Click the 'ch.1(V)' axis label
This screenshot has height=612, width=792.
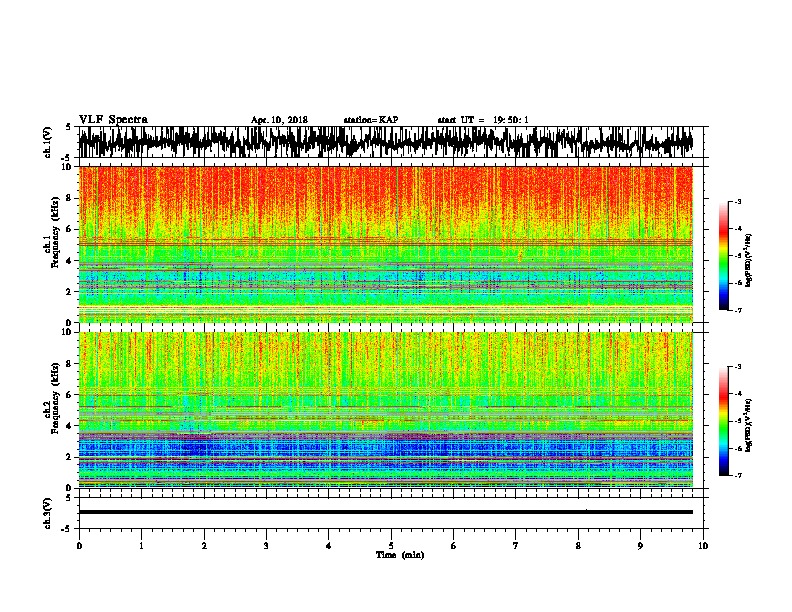coord(48,142)
